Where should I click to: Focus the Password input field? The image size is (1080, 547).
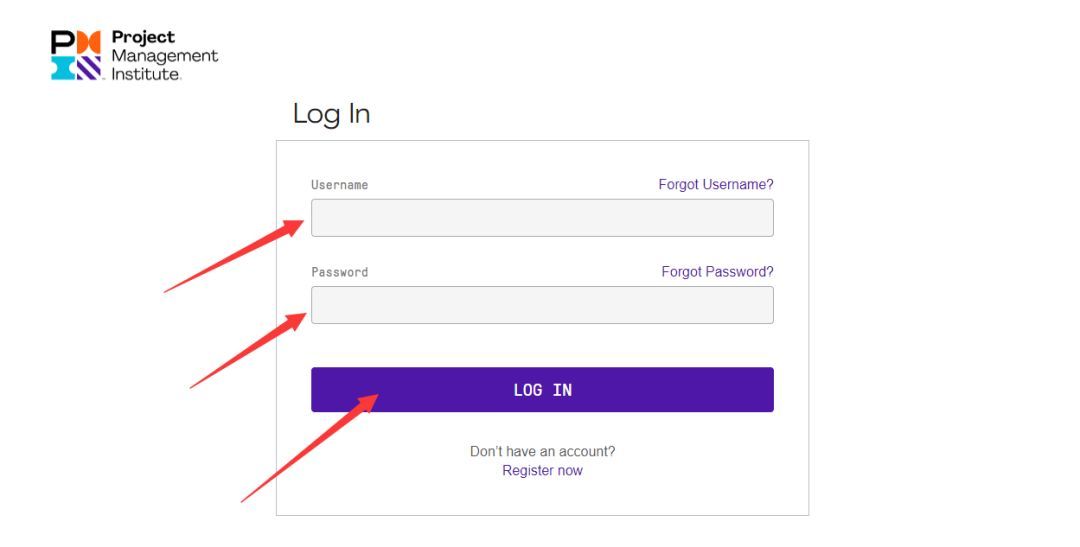tap(542, 305)
